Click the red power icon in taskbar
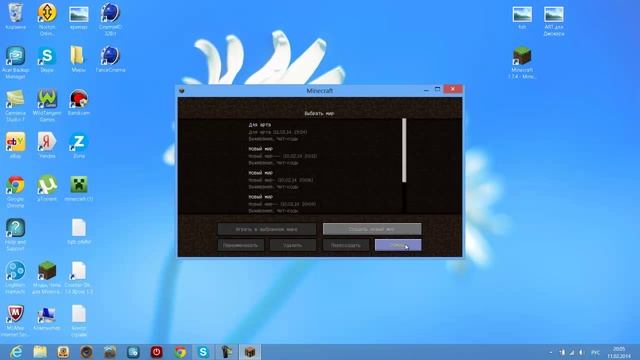640x360 pixels. 156,352
